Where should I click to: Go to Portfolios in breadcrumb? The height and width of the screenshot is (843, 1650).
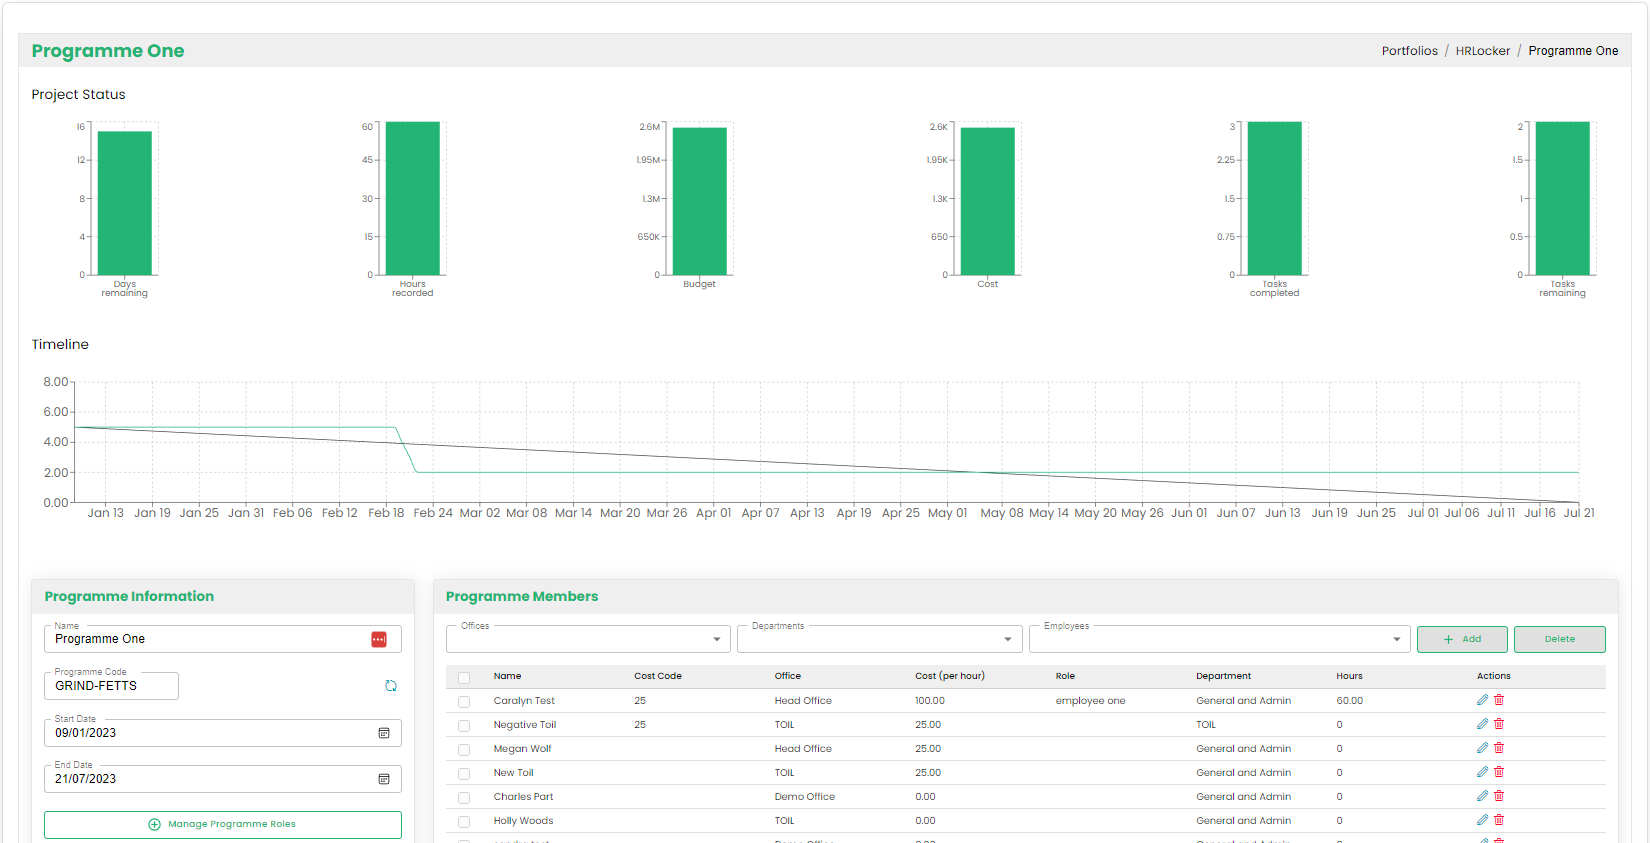(x=1409, y=51)
